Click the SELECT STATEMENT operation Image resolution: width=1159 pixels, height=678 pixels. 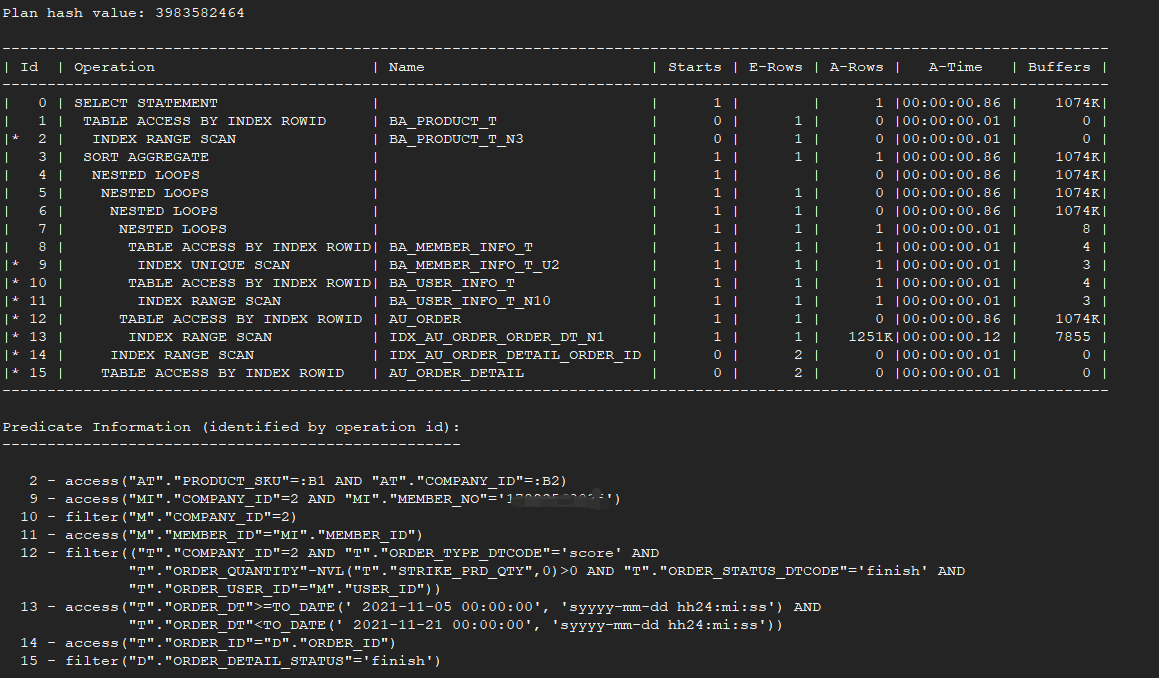[145, 103]
